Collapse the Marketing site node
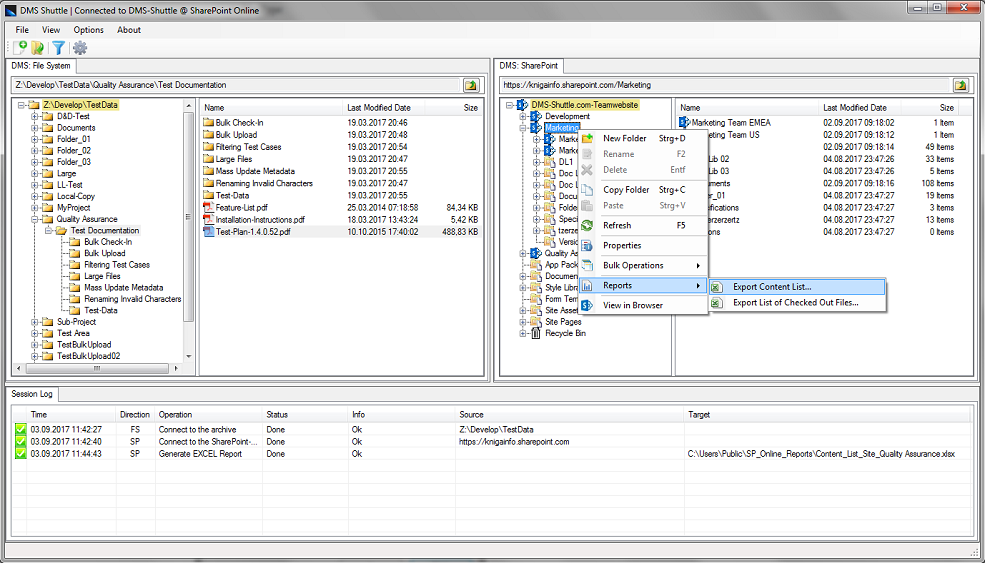The height and width of the screenshot is (563, 985). [523, 128]
